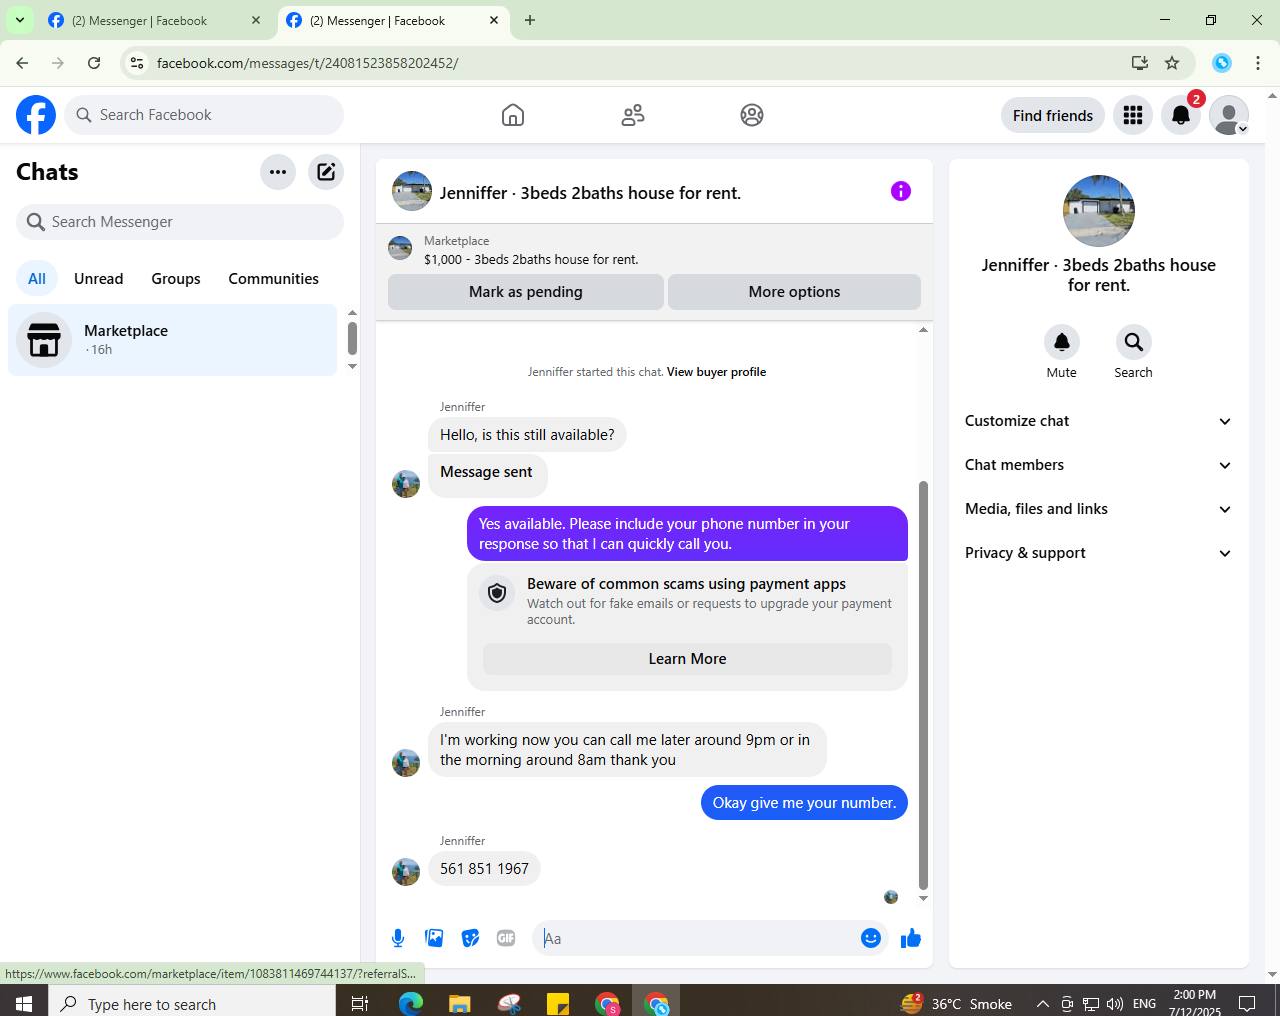
Task: Open listing thumbnail in Marketplace banner
Action: (x=400, y=248)
